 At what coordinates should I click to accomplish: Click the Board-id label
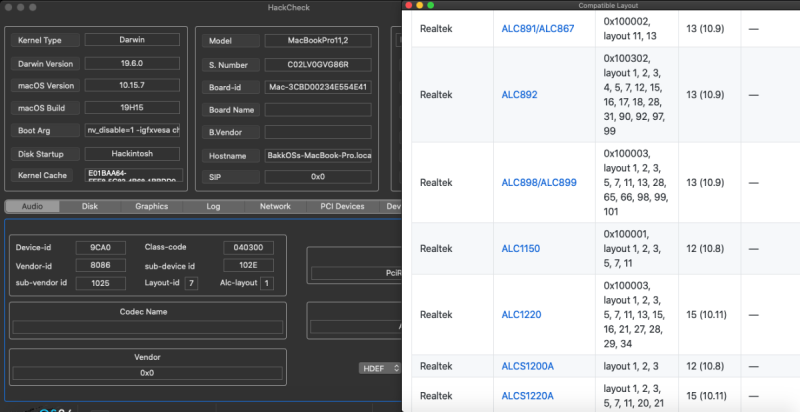pyautogui.click(x=231, y=87)
